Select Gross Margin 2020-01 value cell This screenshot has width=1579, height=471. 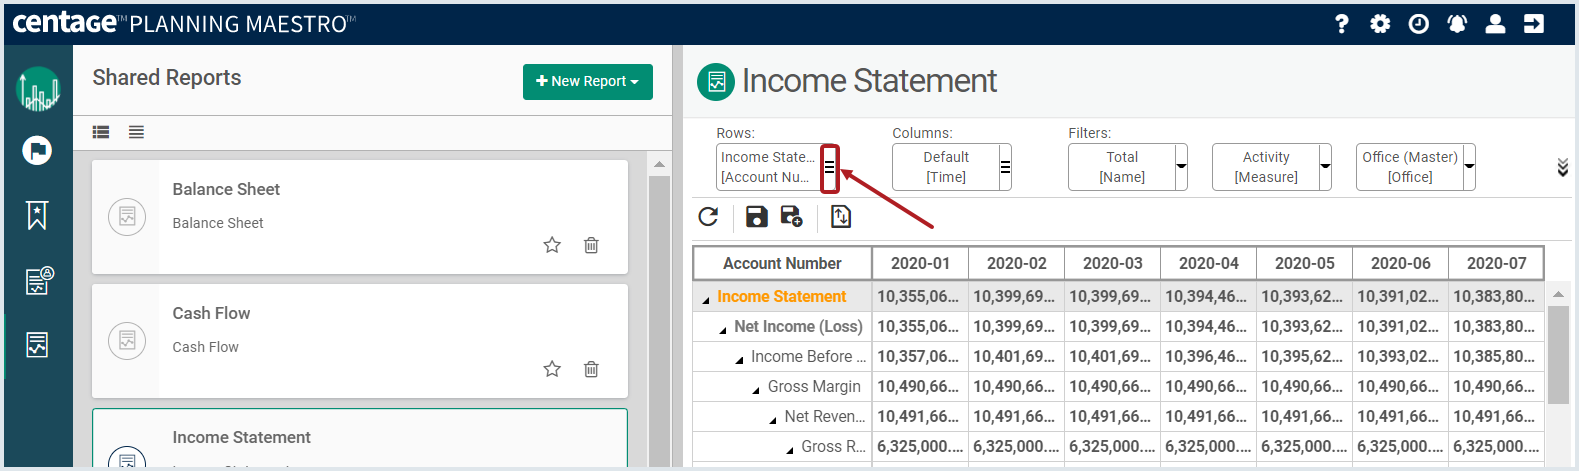coord(920,386)
